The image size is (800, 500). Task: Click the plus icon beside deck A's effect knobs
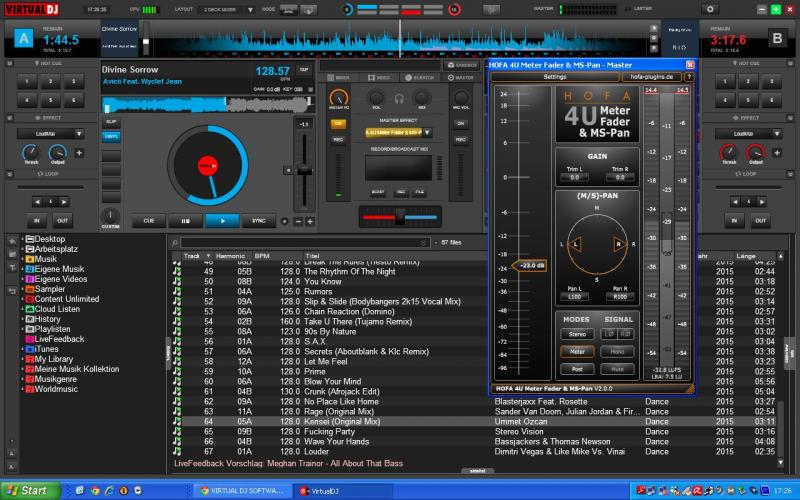click(78, 152)
